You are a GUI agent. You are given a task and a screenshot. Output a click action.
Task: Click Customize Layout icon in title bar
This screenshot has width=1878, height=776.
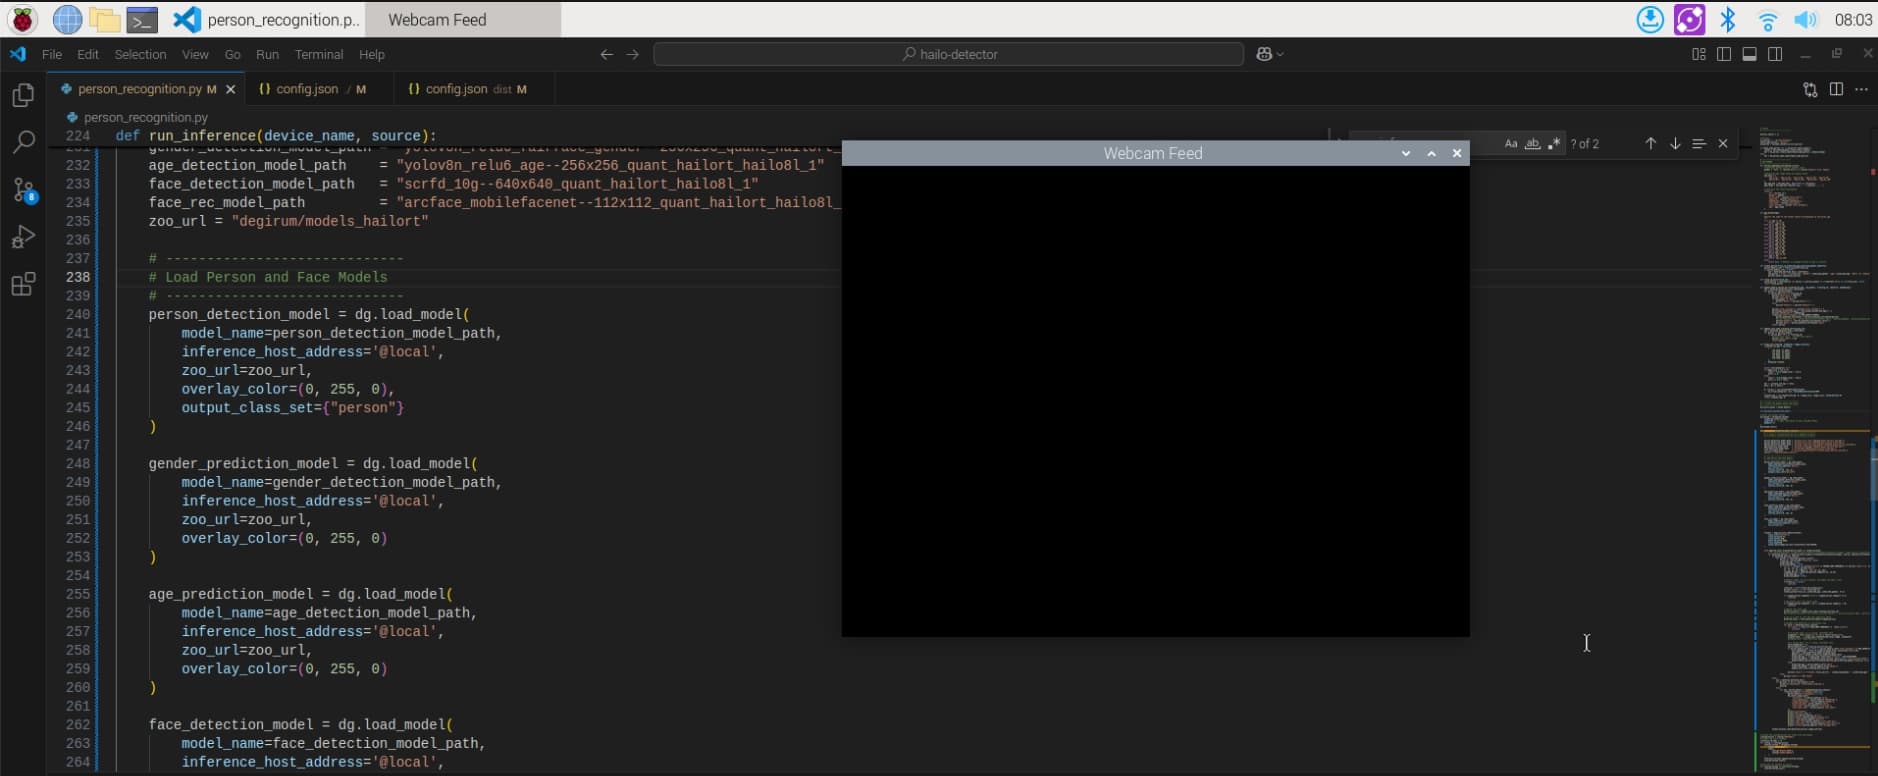click(x=1698, y=54)
